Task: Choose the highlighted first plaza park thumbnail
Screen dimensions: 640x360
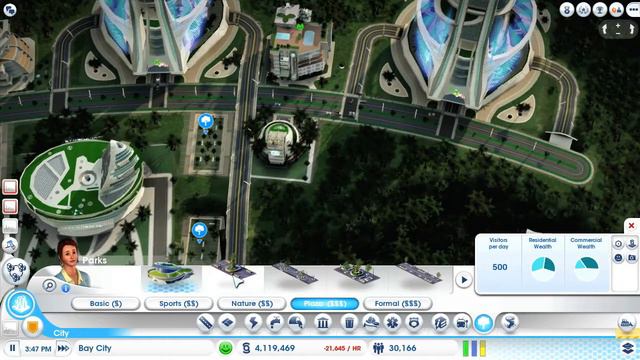Action: coord(171,278)
